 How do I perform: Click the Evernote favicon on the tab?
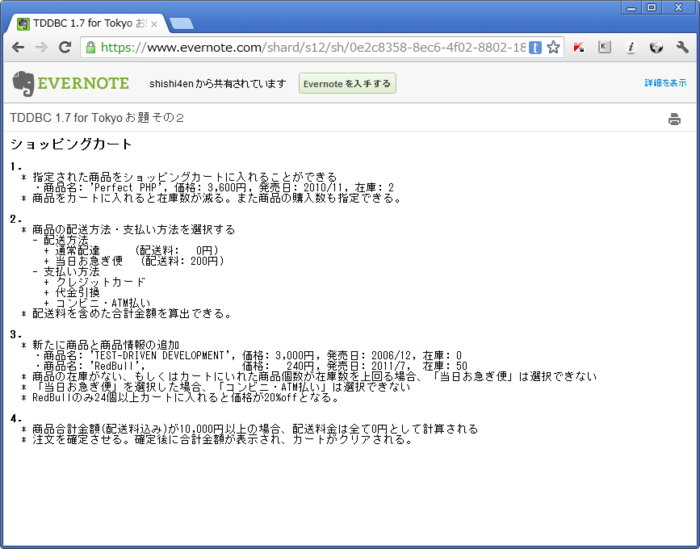pos(23,24)
